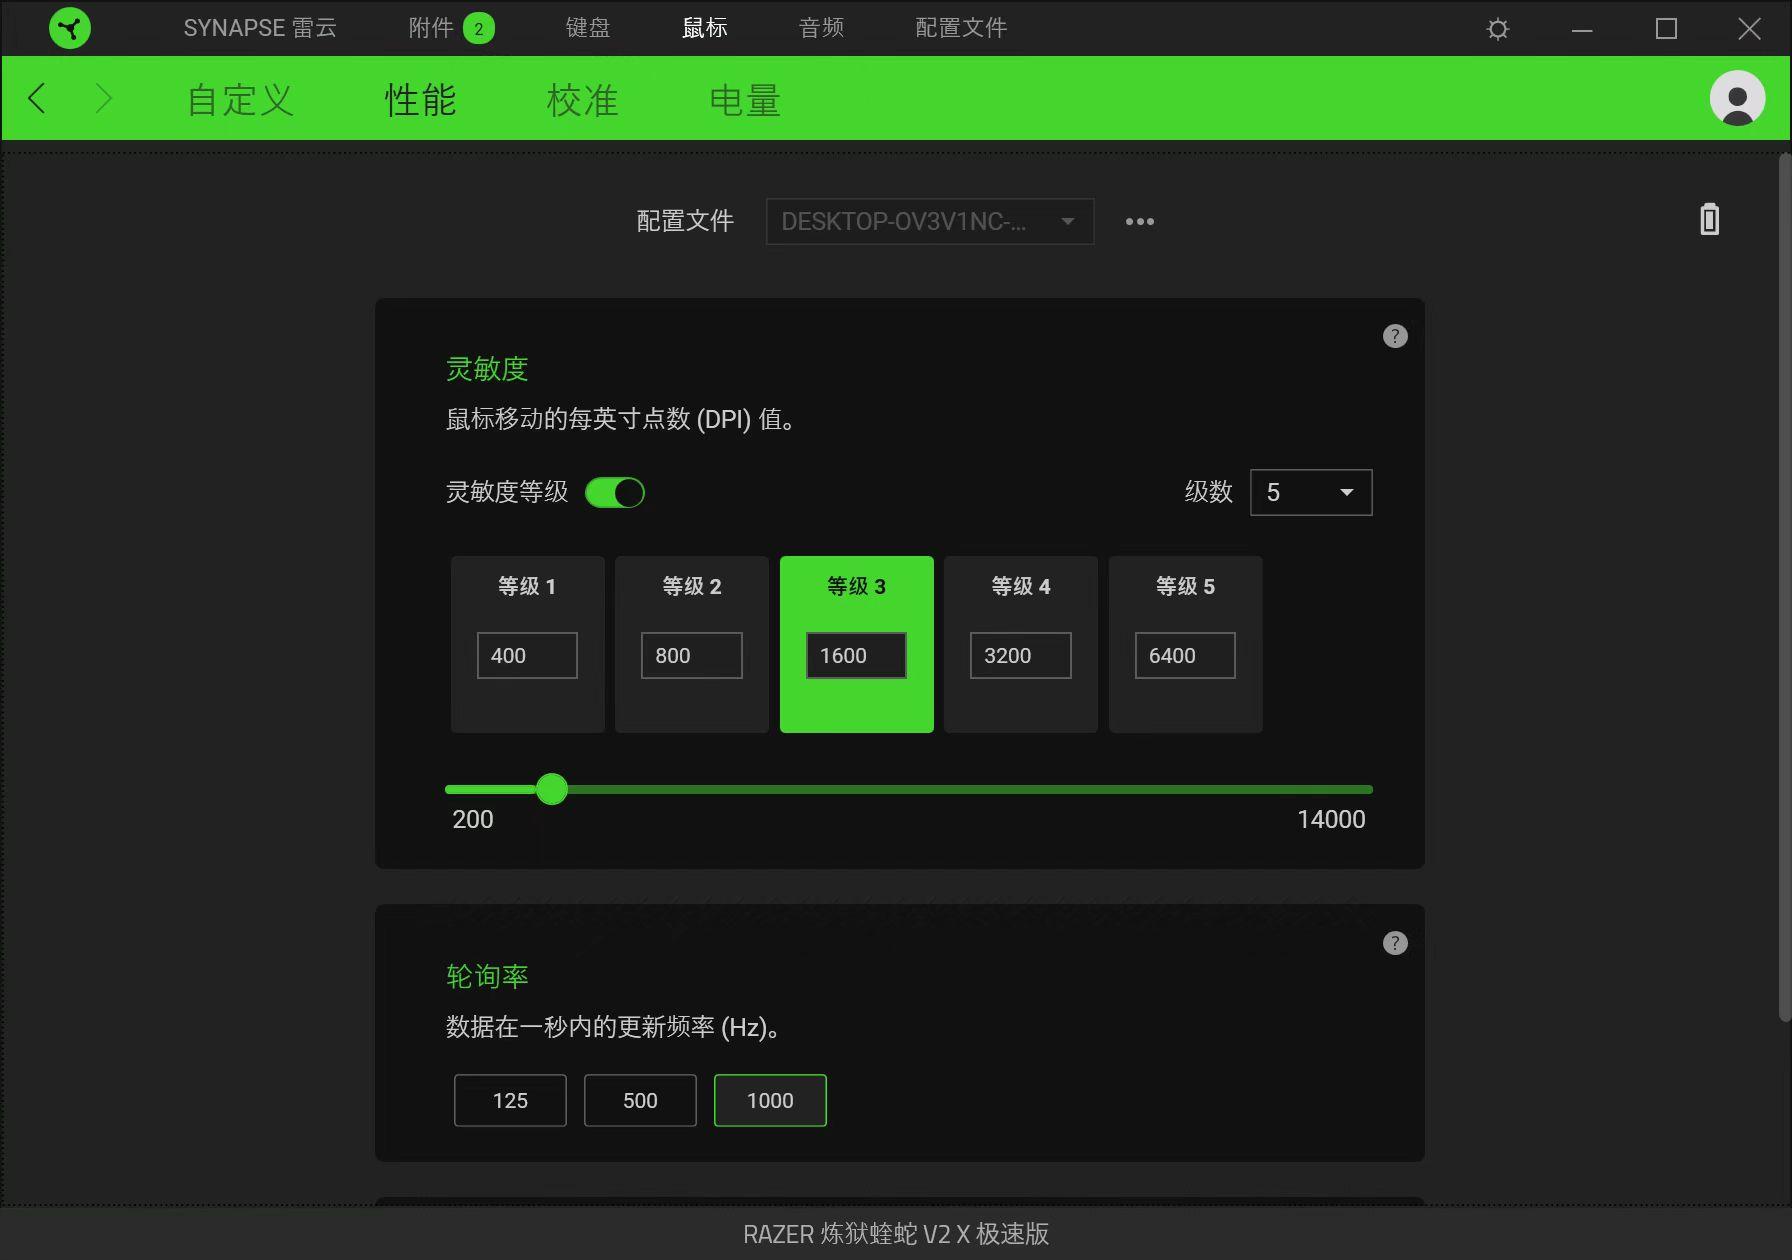Screen dimensions: 1792x1260
Task: Open the 校准 calibration tab
Action: 583,98
